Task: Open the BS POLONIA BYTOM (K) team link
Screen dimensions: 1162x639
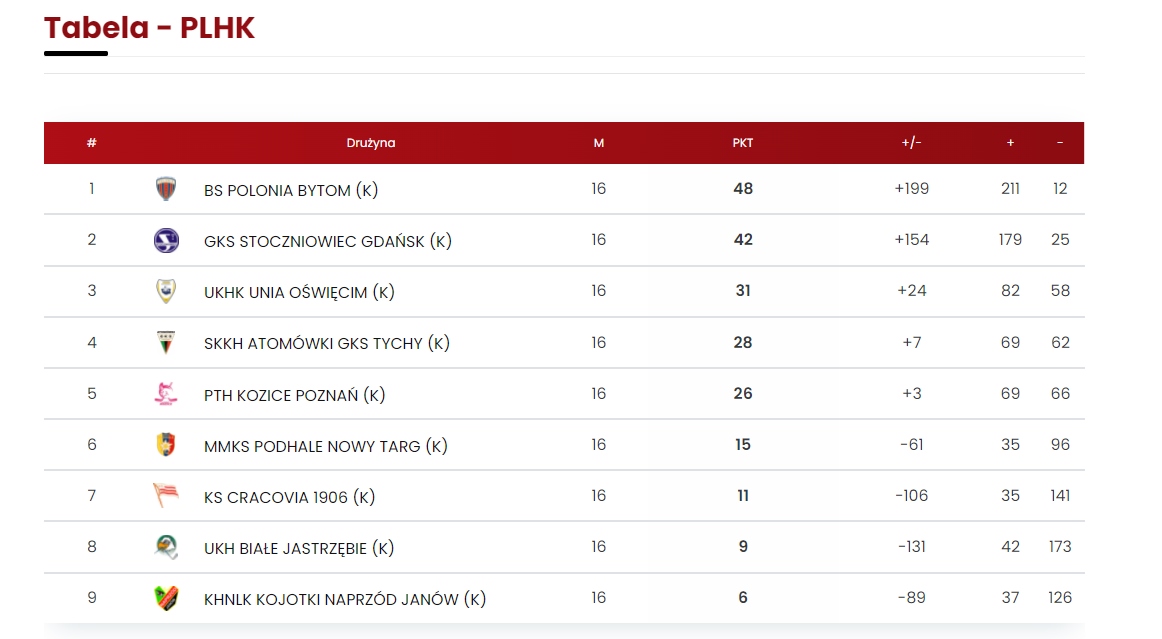Action: (291, 190)
